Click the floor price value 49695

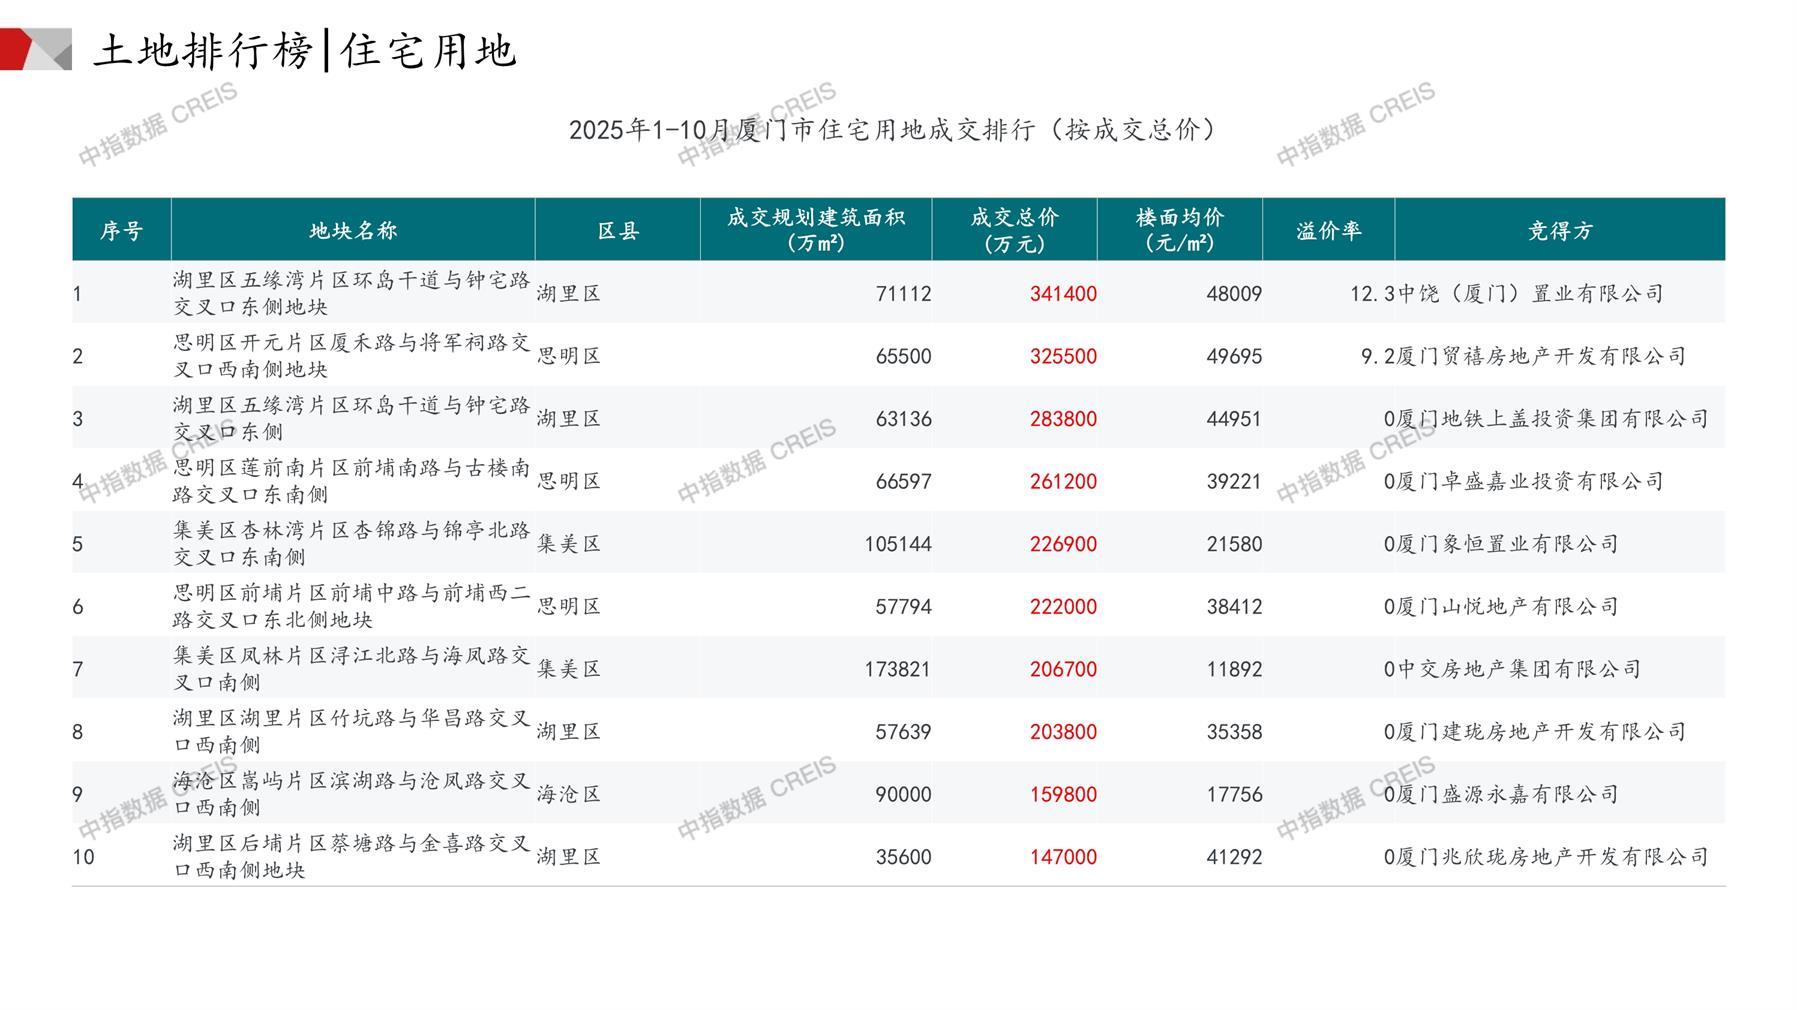click(x=1233, y=357)
